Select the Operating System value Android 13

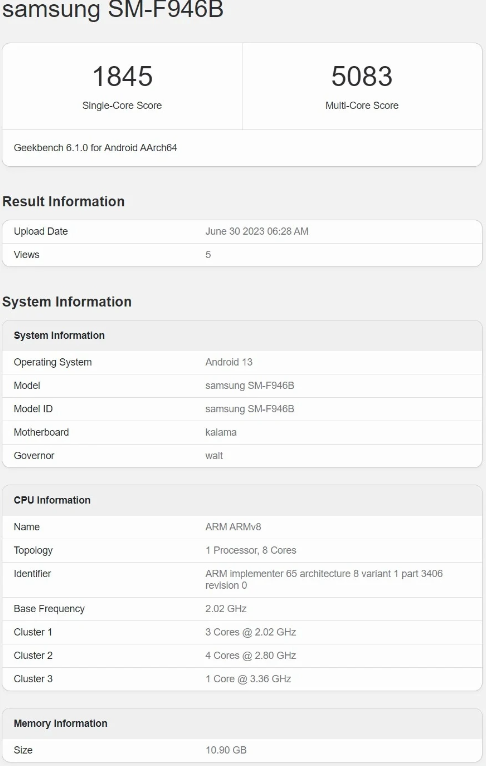(x=229, y=362)
